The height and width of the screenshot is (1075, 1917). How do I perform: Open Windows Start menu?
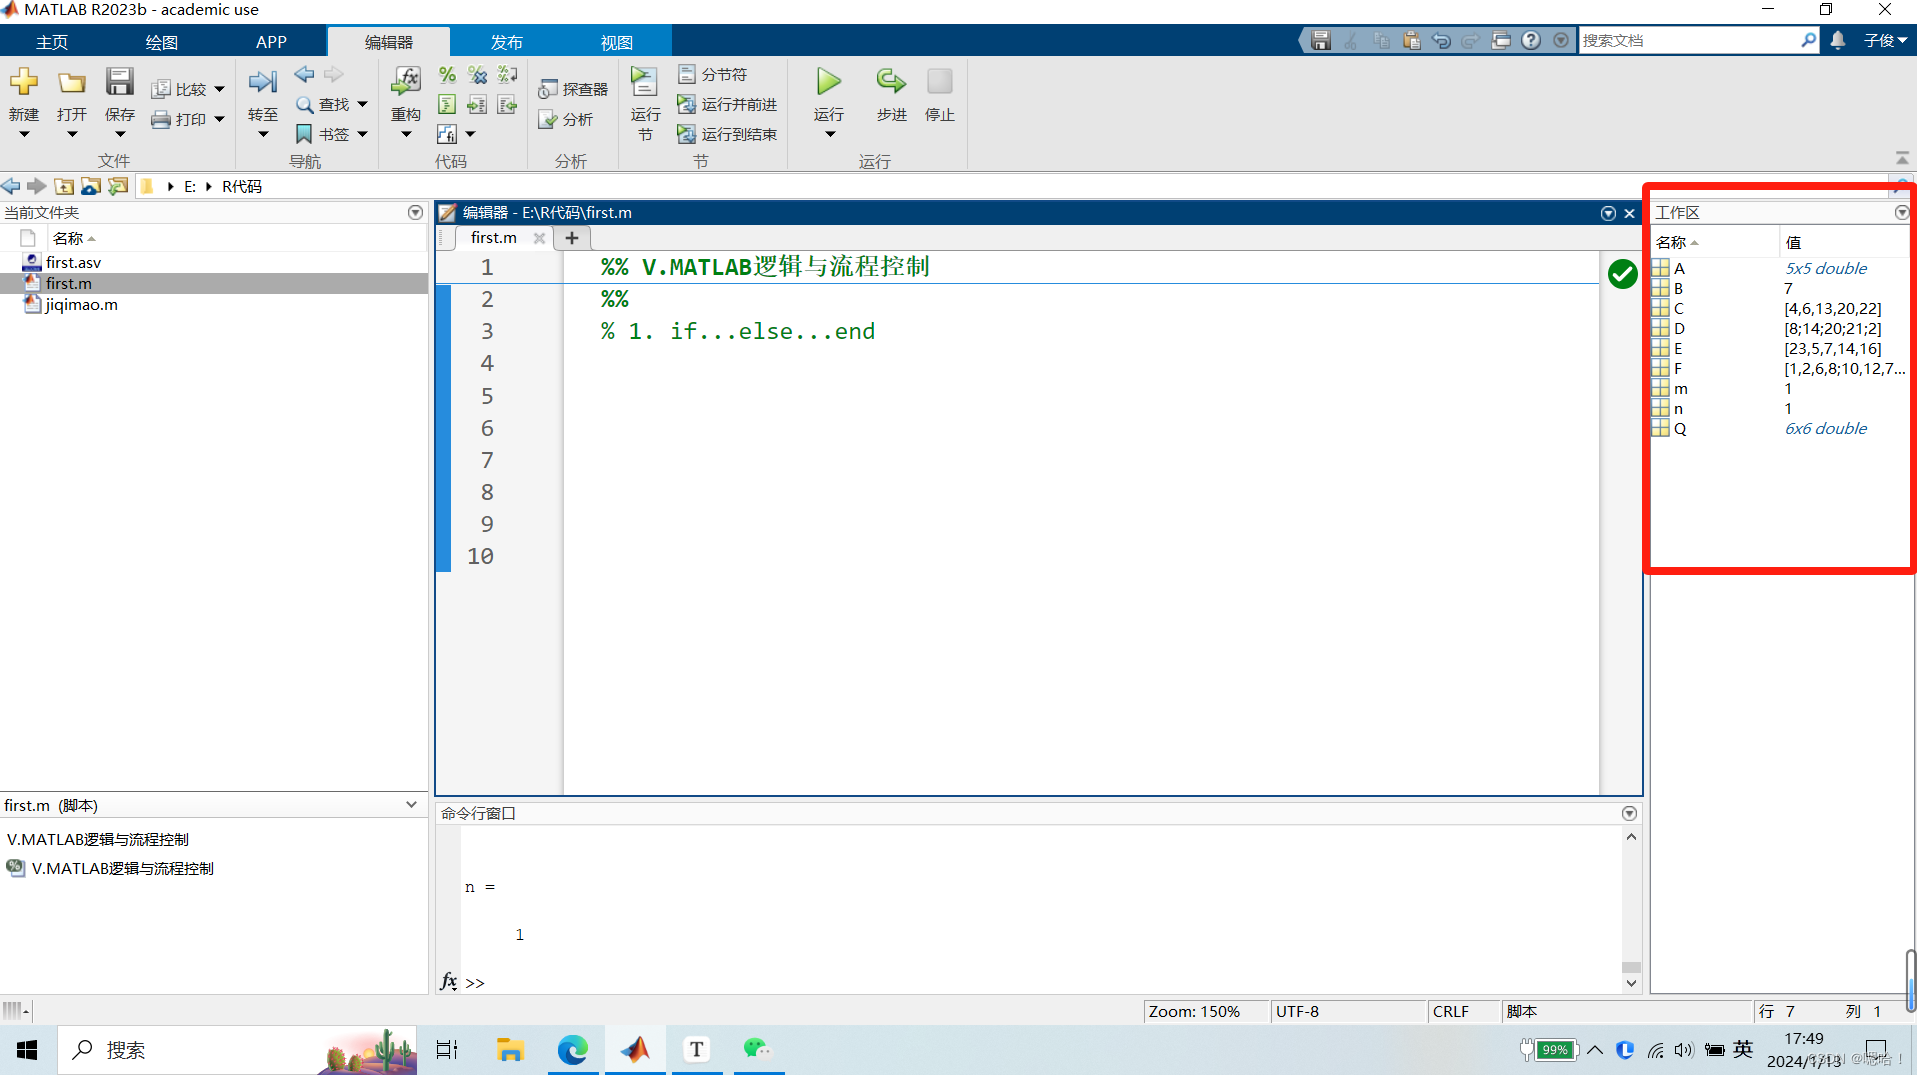(x=27, y=1049)
